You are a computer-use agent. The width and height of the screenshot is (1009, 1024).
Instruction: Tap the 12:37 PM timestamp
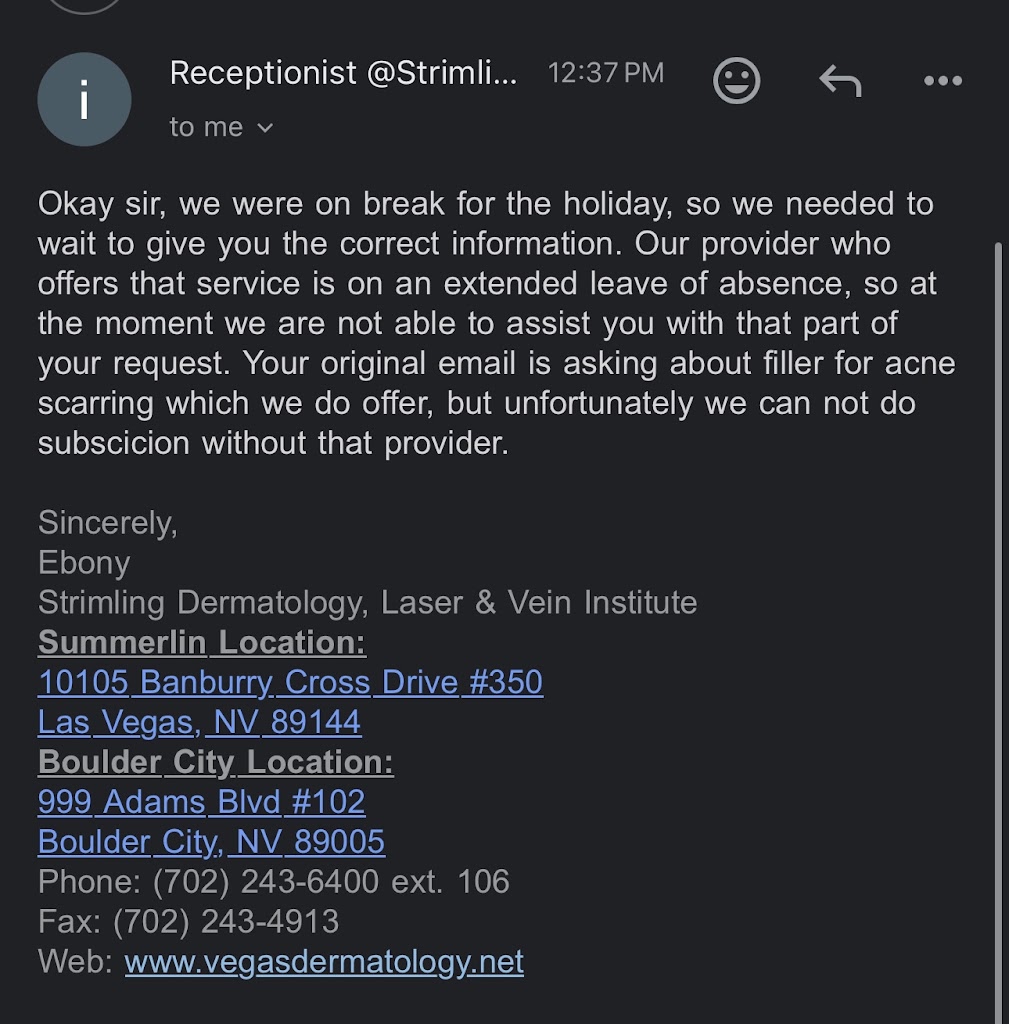point(605,72)
